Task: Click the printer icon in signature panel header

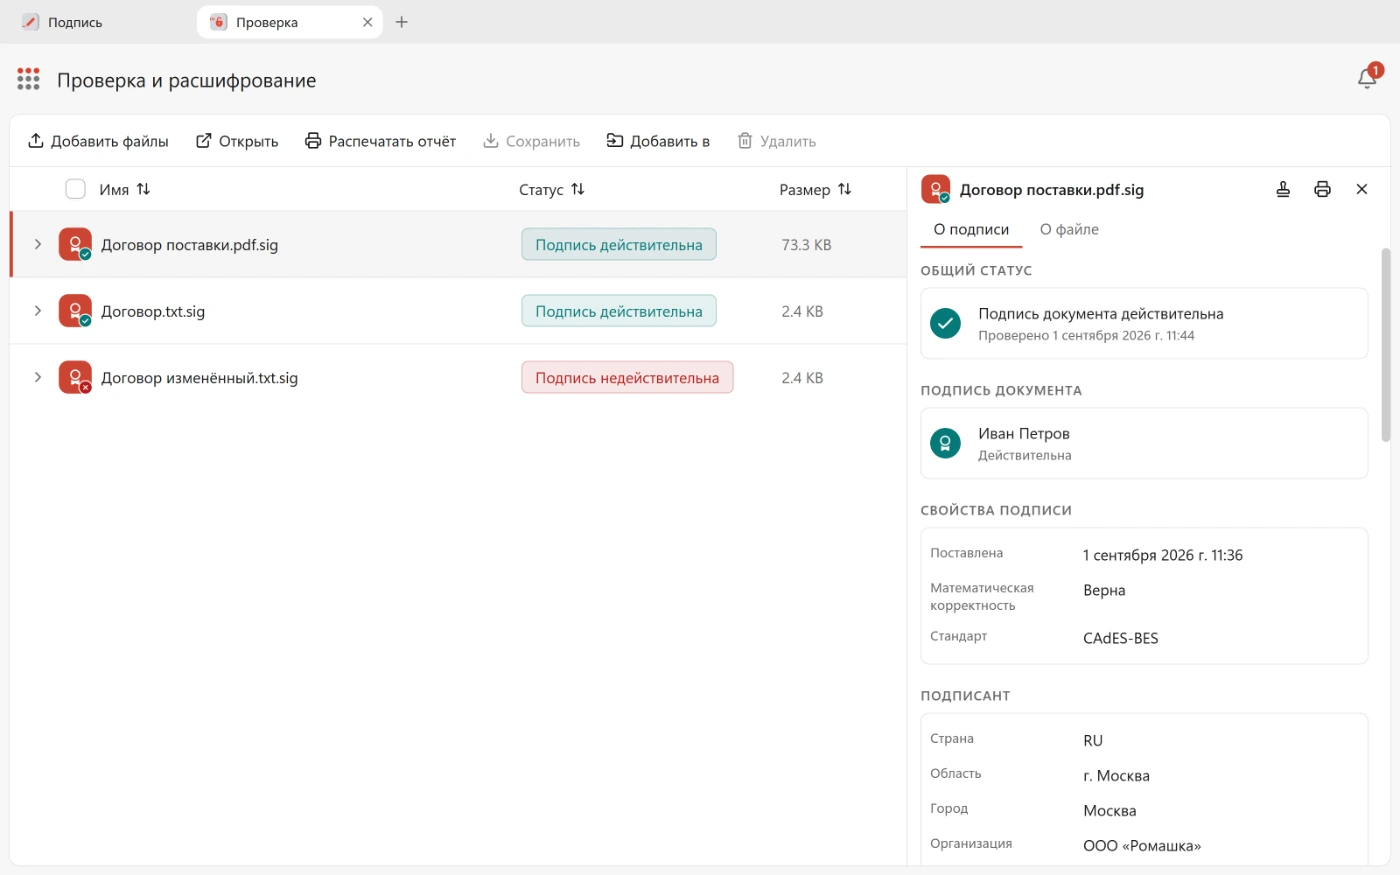Action: pyautogui.click(x=1322, y=189)
